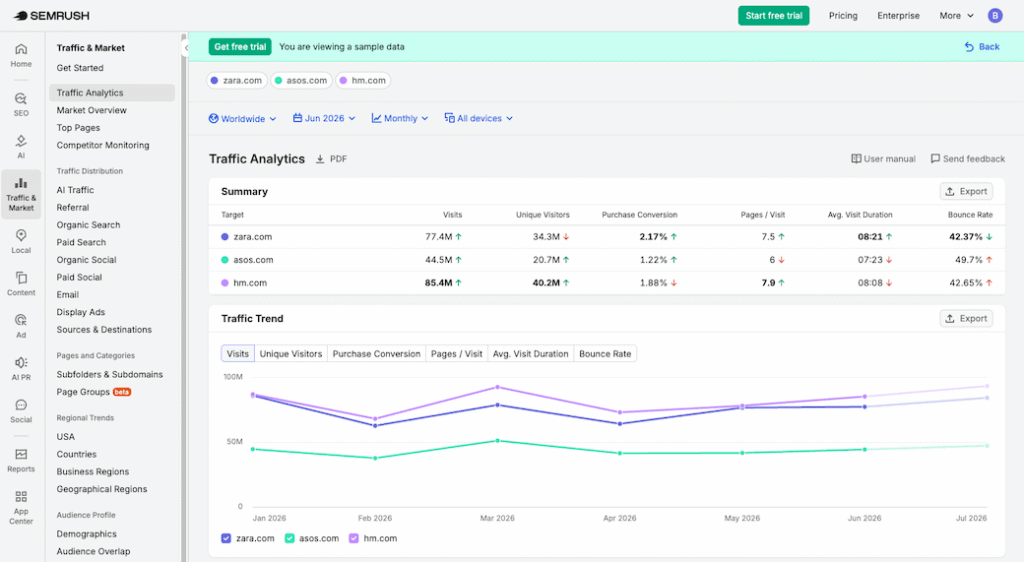Open the AI PR sidebar section
The height and width of the screenshot is (562, 1024).
click(x=21, y=369)
